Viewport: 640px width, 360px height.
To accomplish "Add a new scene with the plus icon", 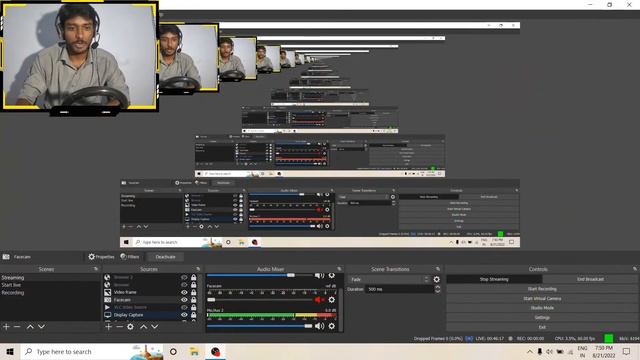I will tap(6, 327).
